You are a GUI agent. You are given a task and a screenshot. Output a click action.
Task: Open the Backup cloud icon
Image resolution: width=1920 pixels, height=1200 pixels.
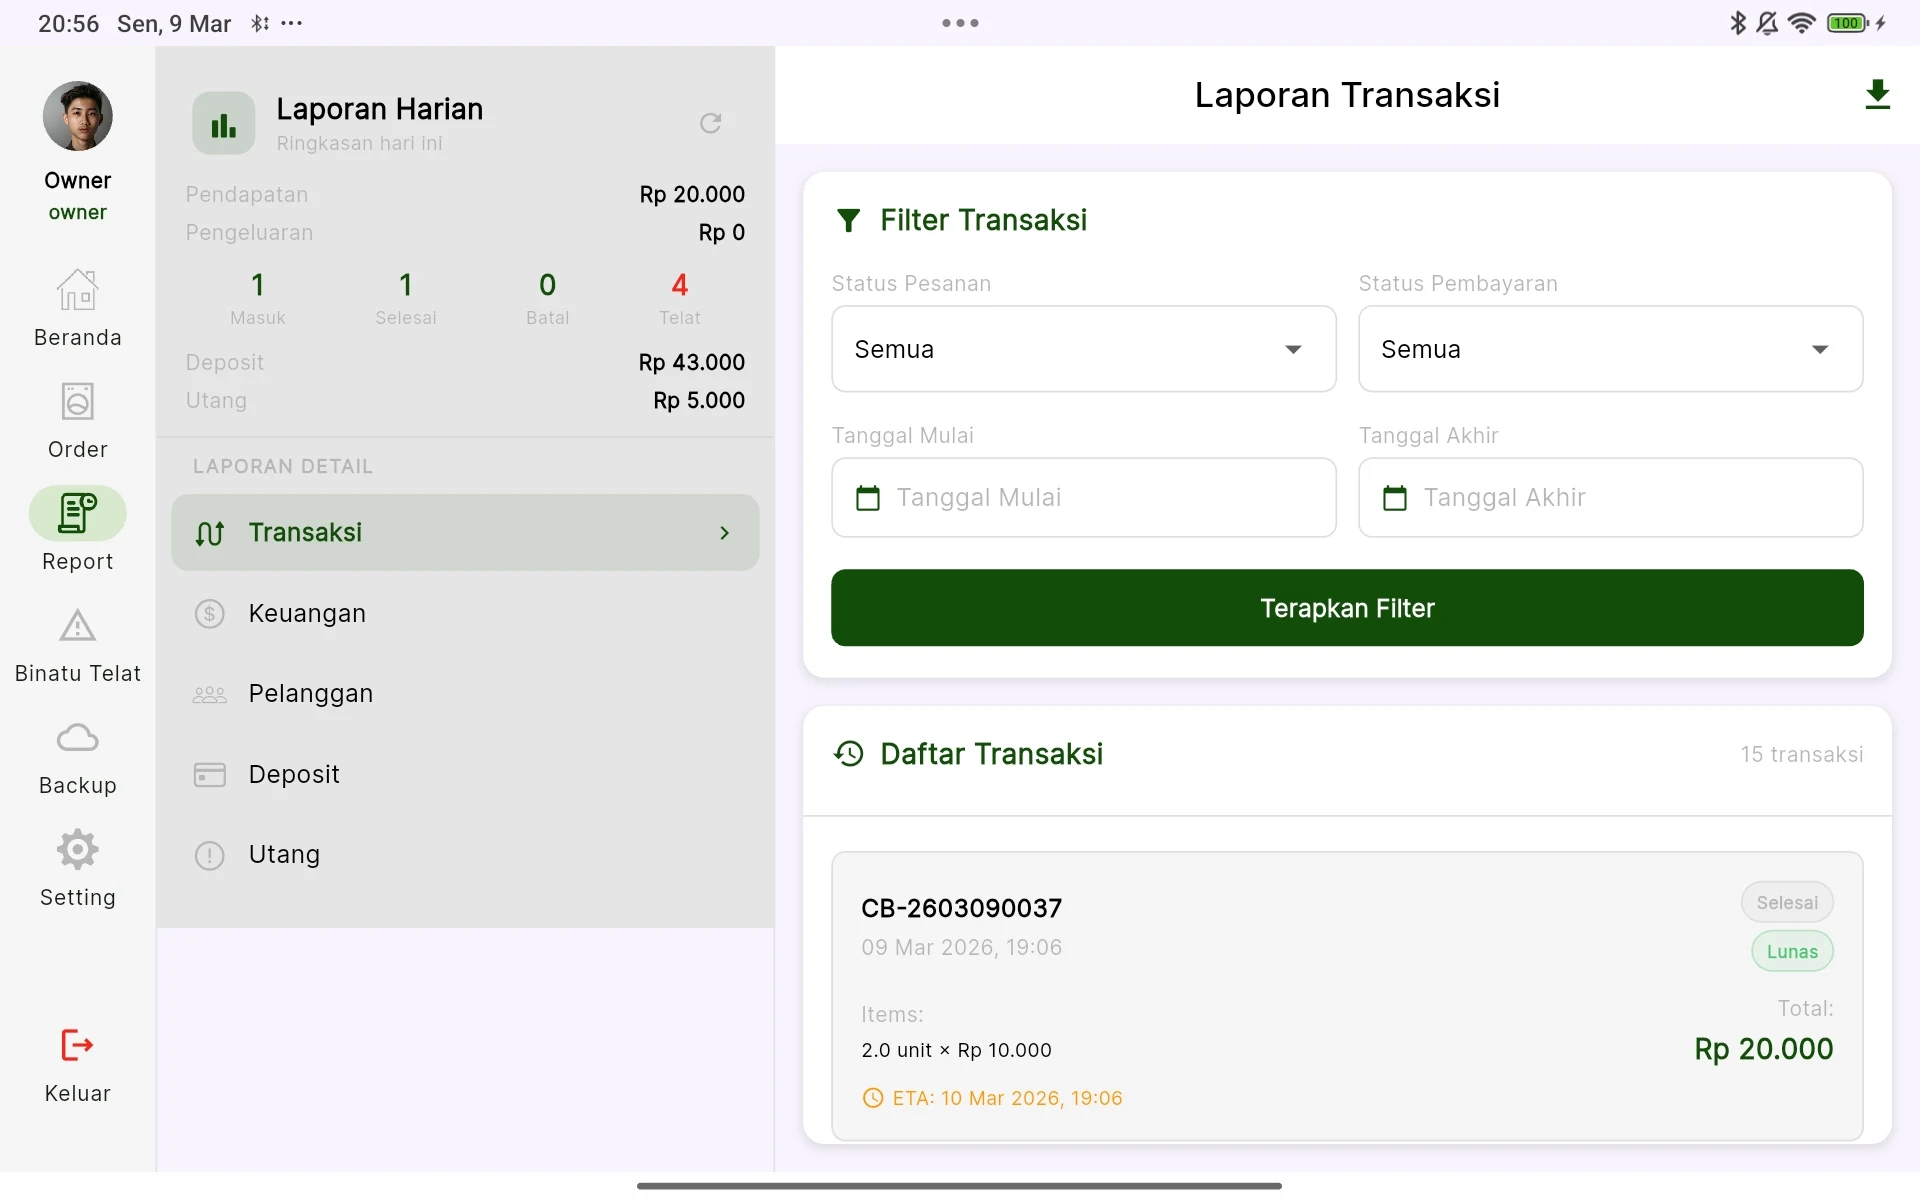77,738
